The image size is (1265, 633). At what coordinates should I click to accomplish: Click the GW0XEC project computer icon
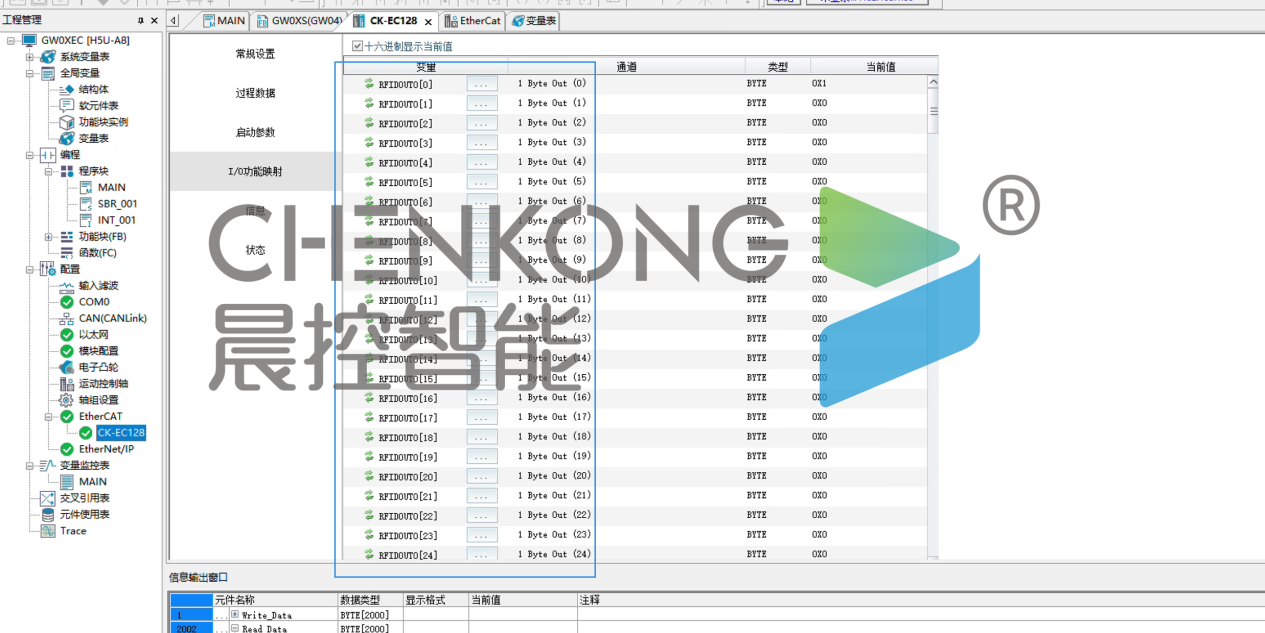point(29,40)
